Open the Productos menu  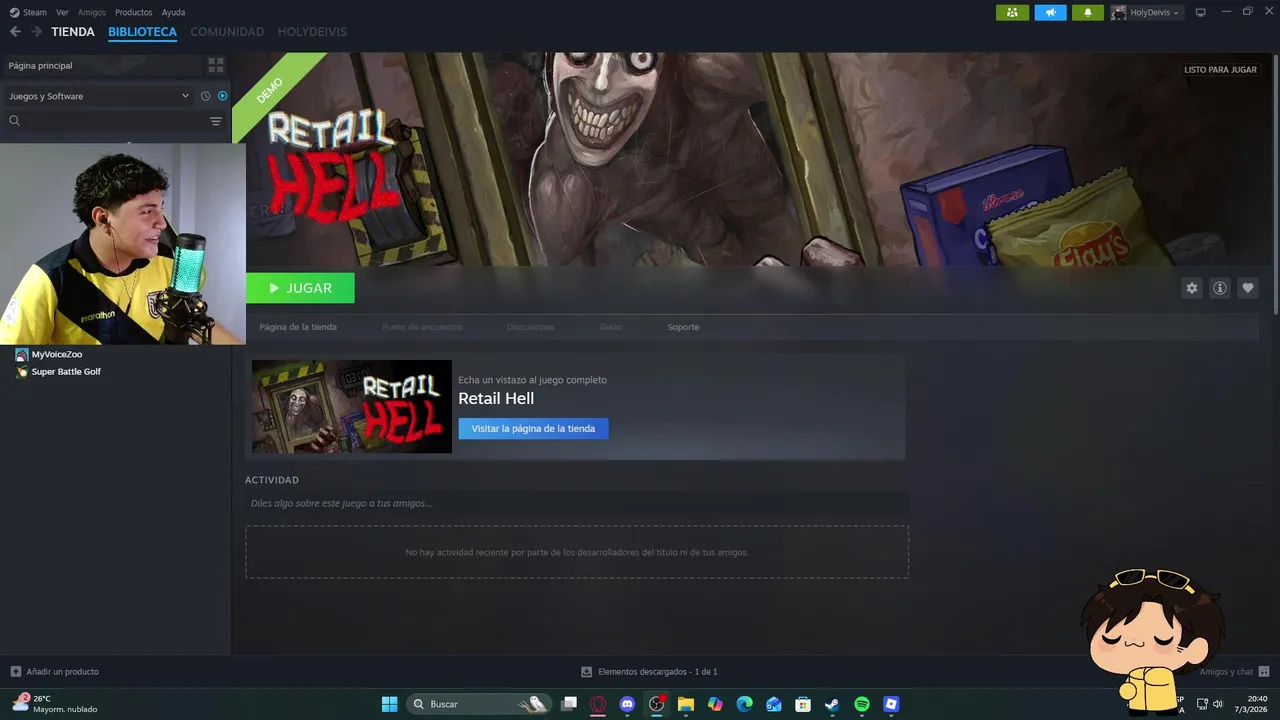(x=134, y=12)
